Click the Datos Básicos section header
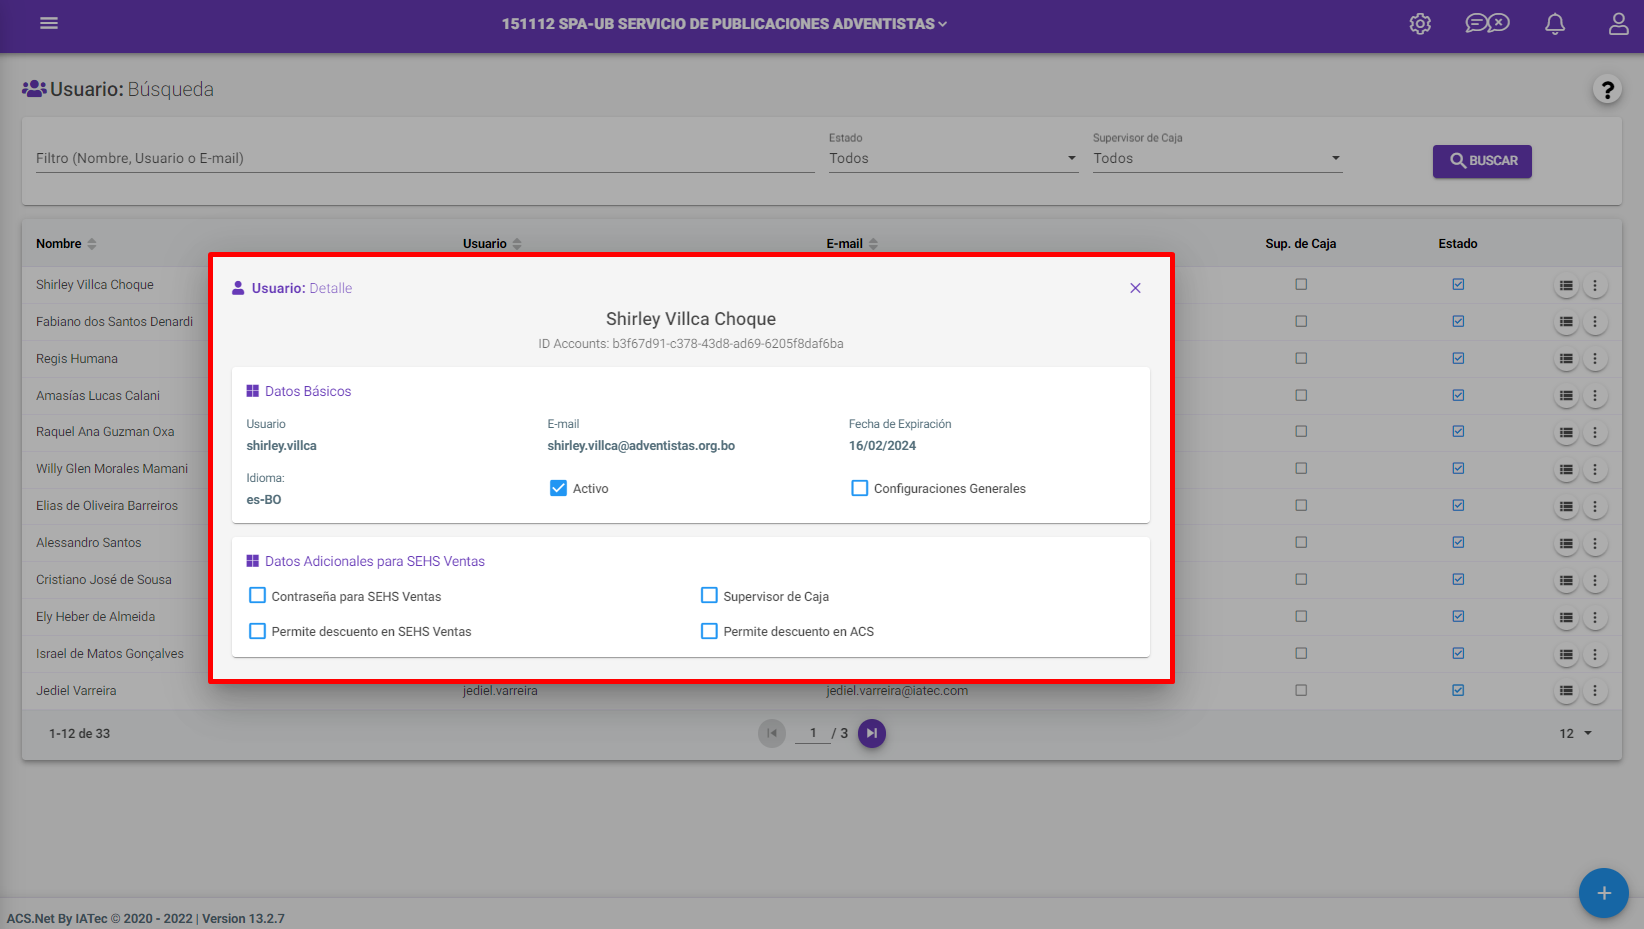 click(x=299, y=391)
